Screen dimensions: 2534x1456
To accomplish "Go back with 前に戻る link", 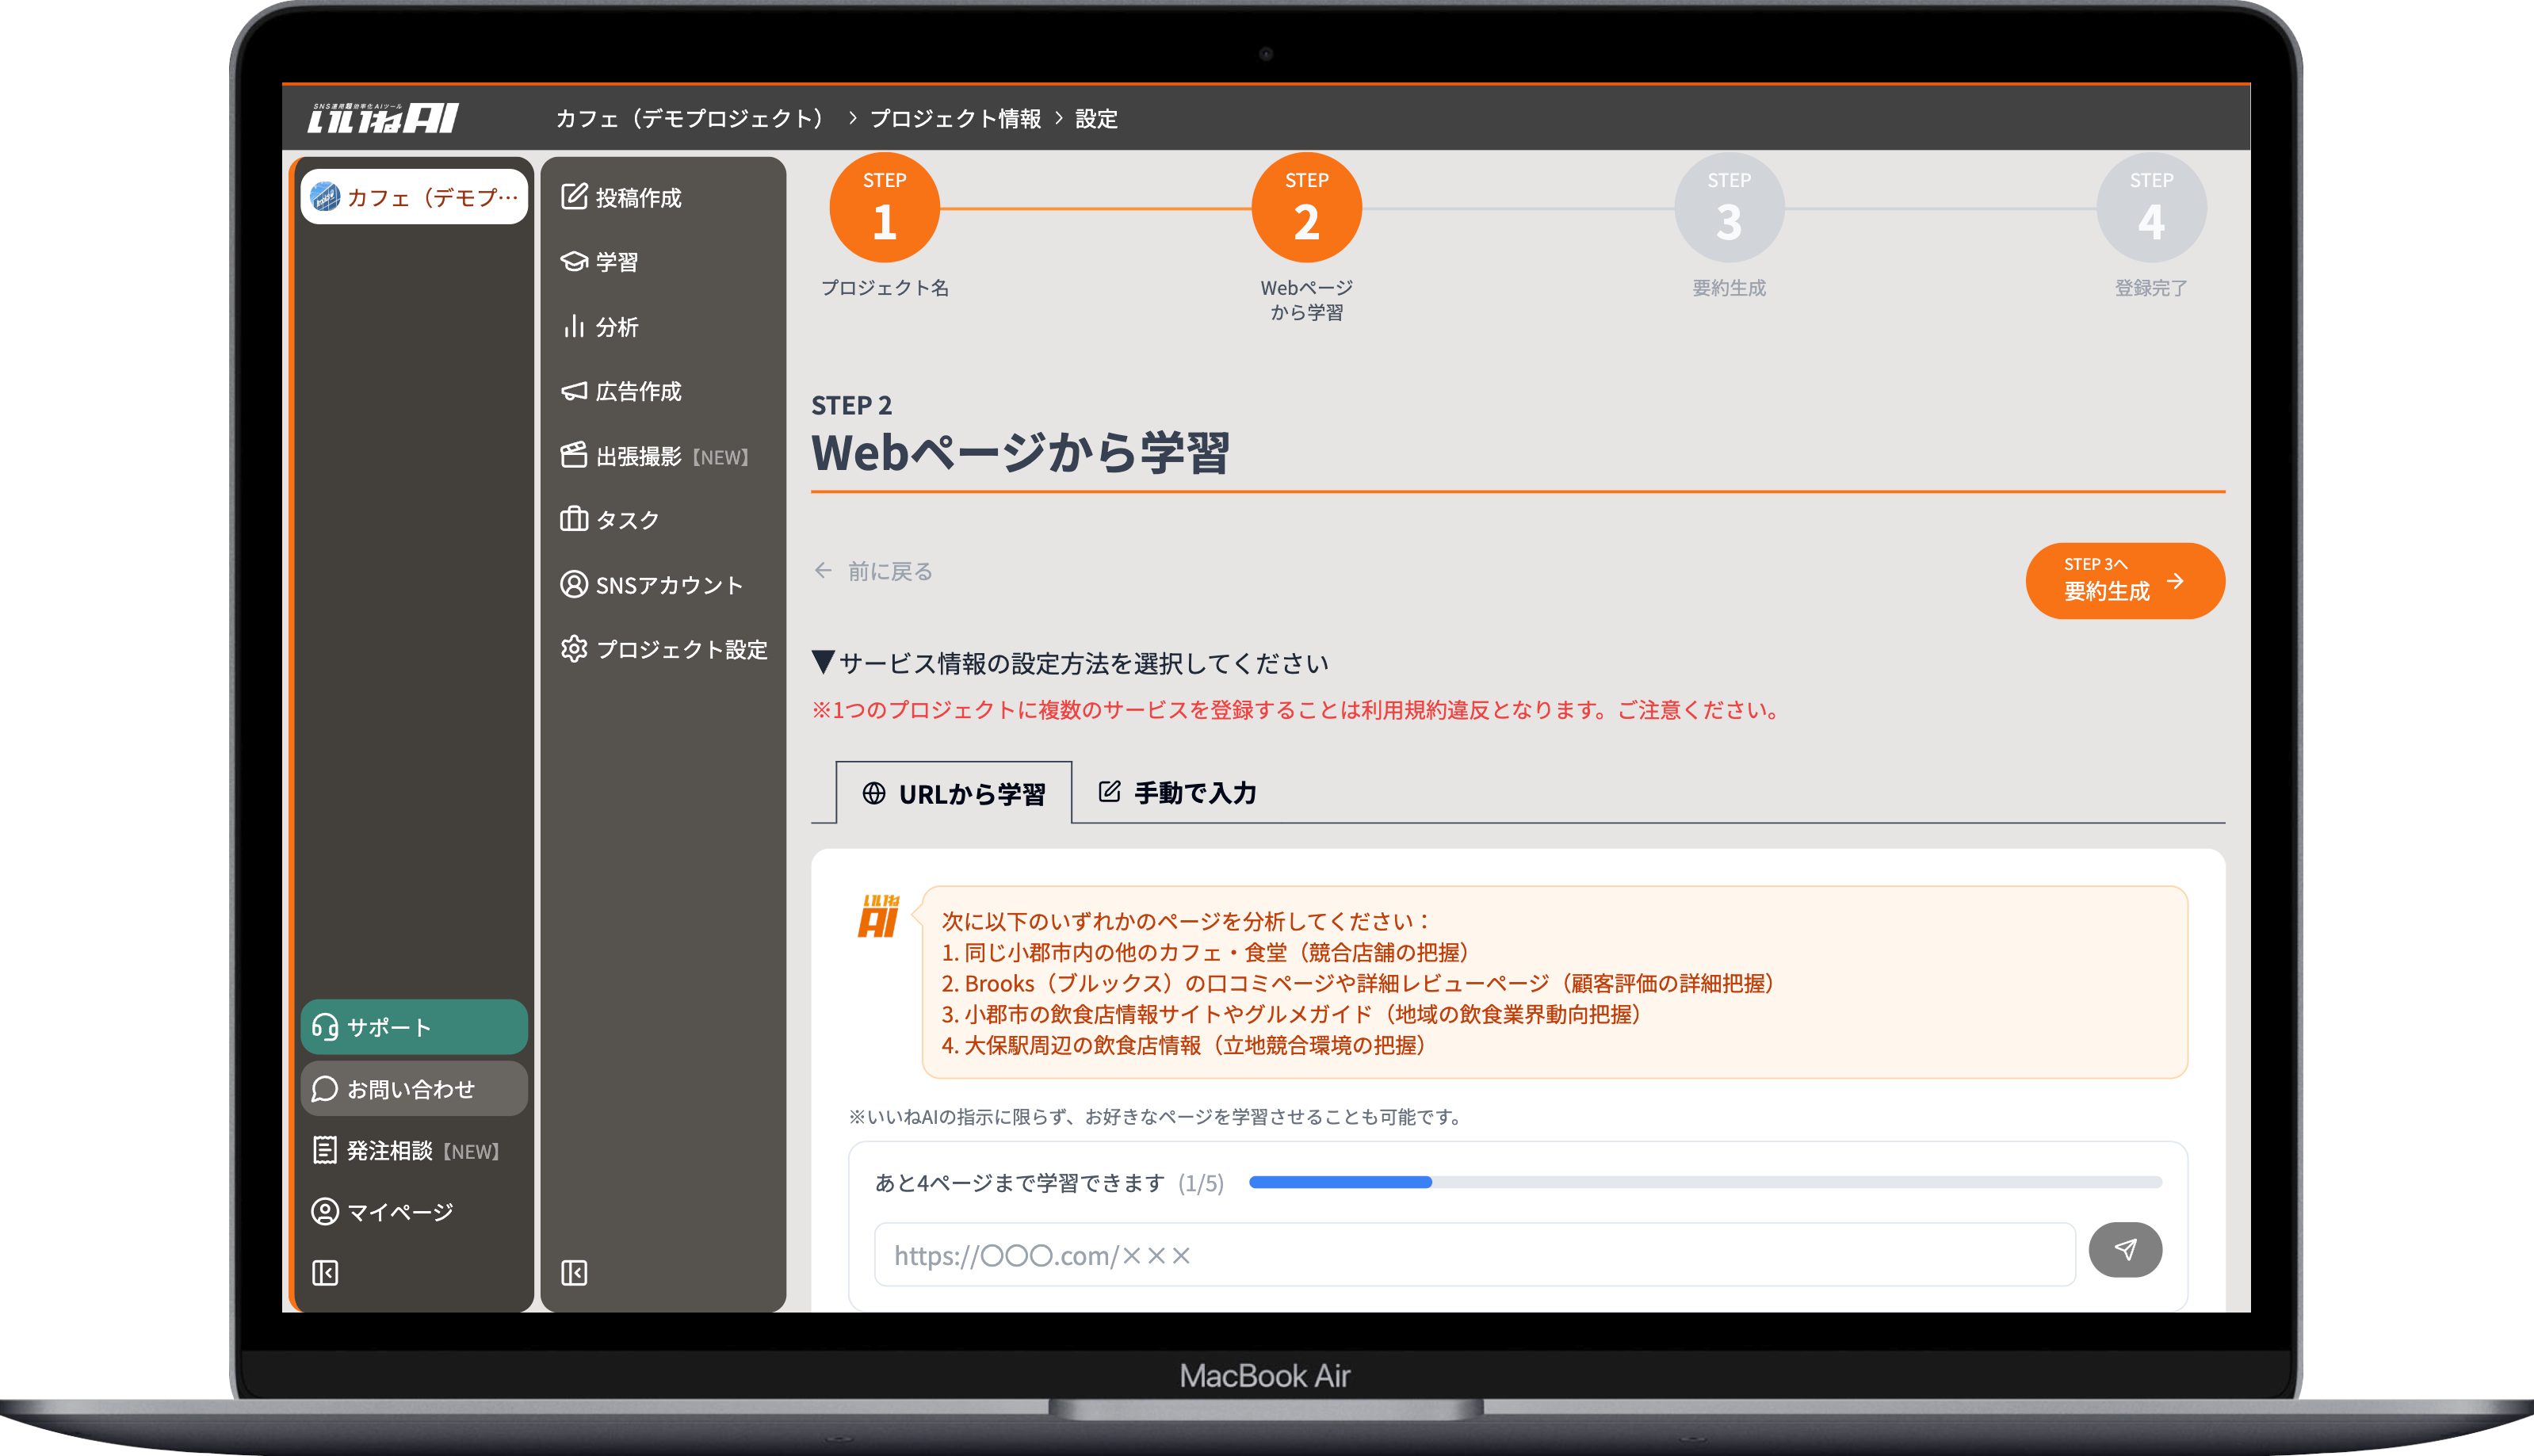I will 873,570.
